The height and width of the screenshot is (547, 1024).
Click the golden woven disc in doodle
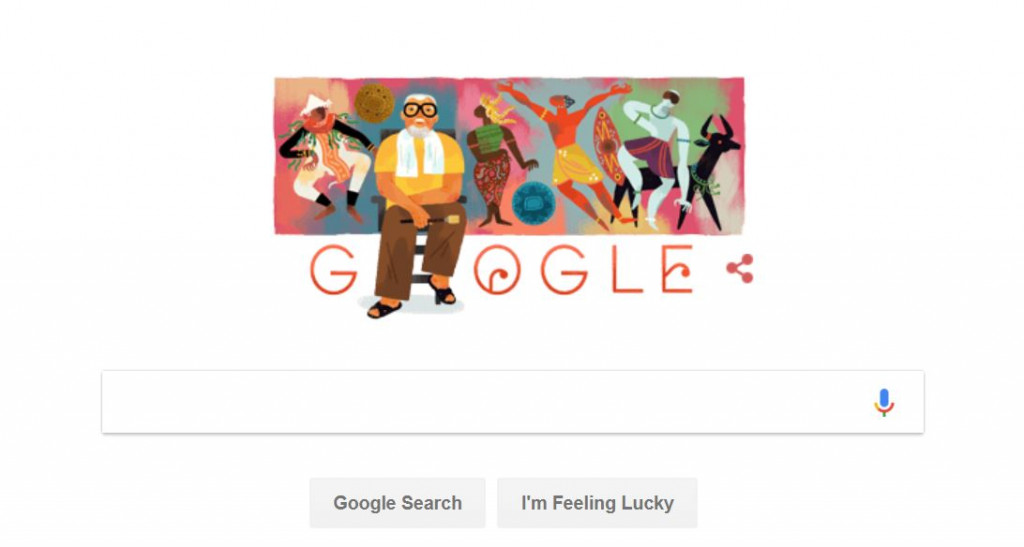(374, 103)
